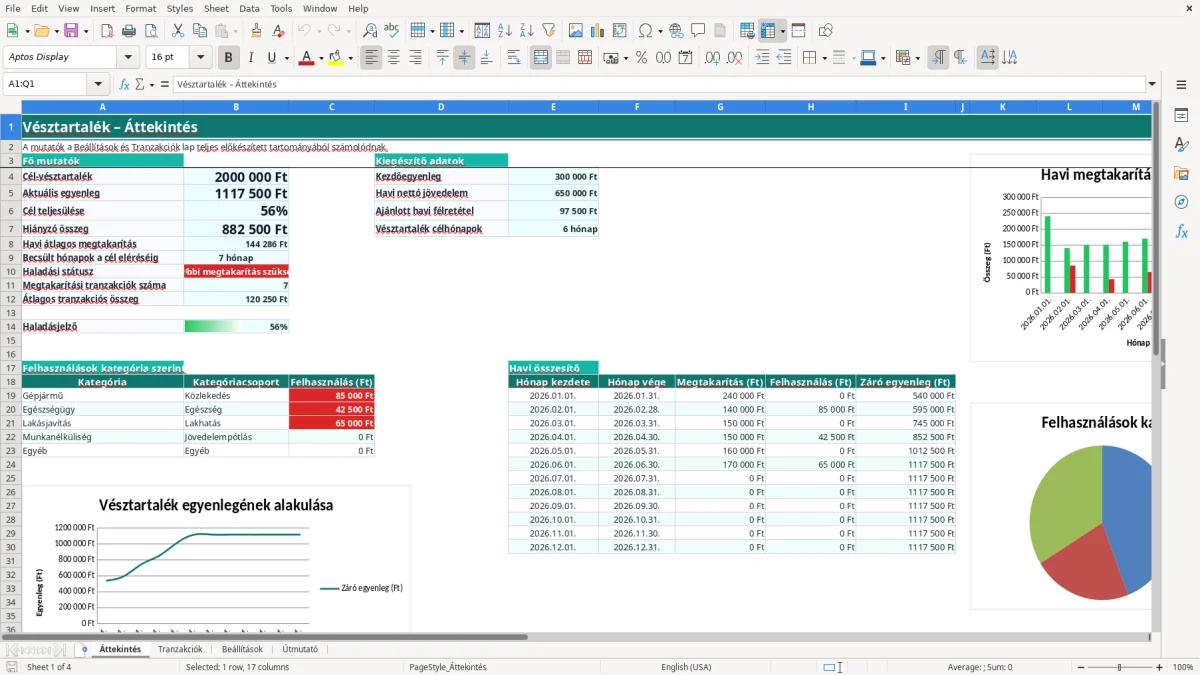Toggle right alignment

[416, 58]
